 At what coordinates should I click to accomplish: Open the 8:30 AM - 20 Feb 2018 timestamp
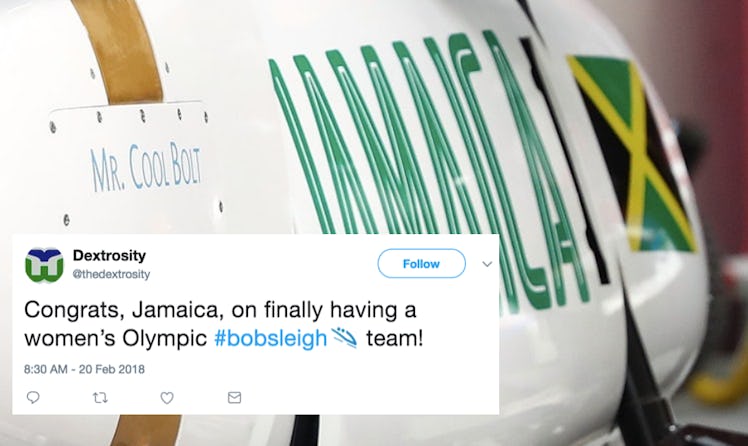click(x=84, y=369)
